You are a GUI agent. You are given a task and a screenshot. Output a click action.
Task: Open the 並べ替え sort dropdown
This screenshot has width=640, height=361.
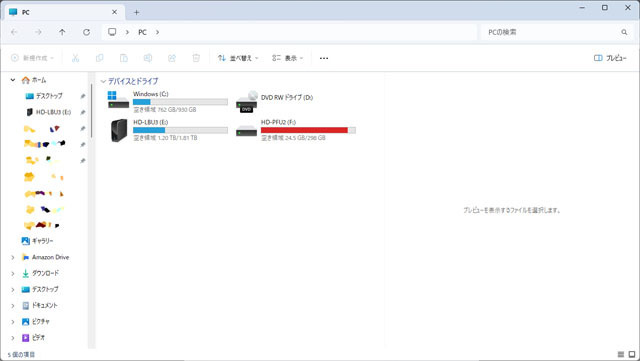[238, 58]
